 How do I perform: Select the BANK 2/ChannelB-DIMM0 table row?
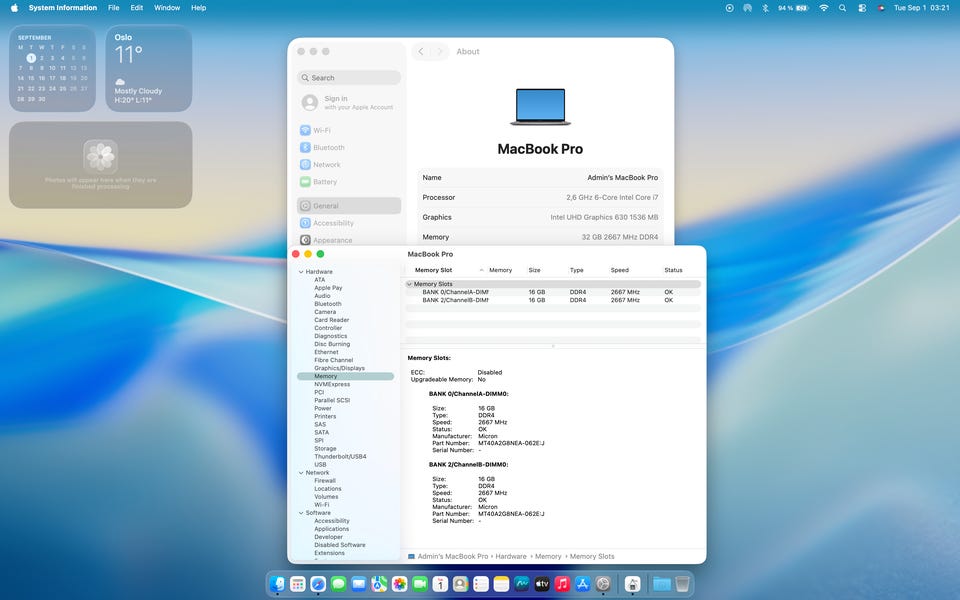point(553,301)
